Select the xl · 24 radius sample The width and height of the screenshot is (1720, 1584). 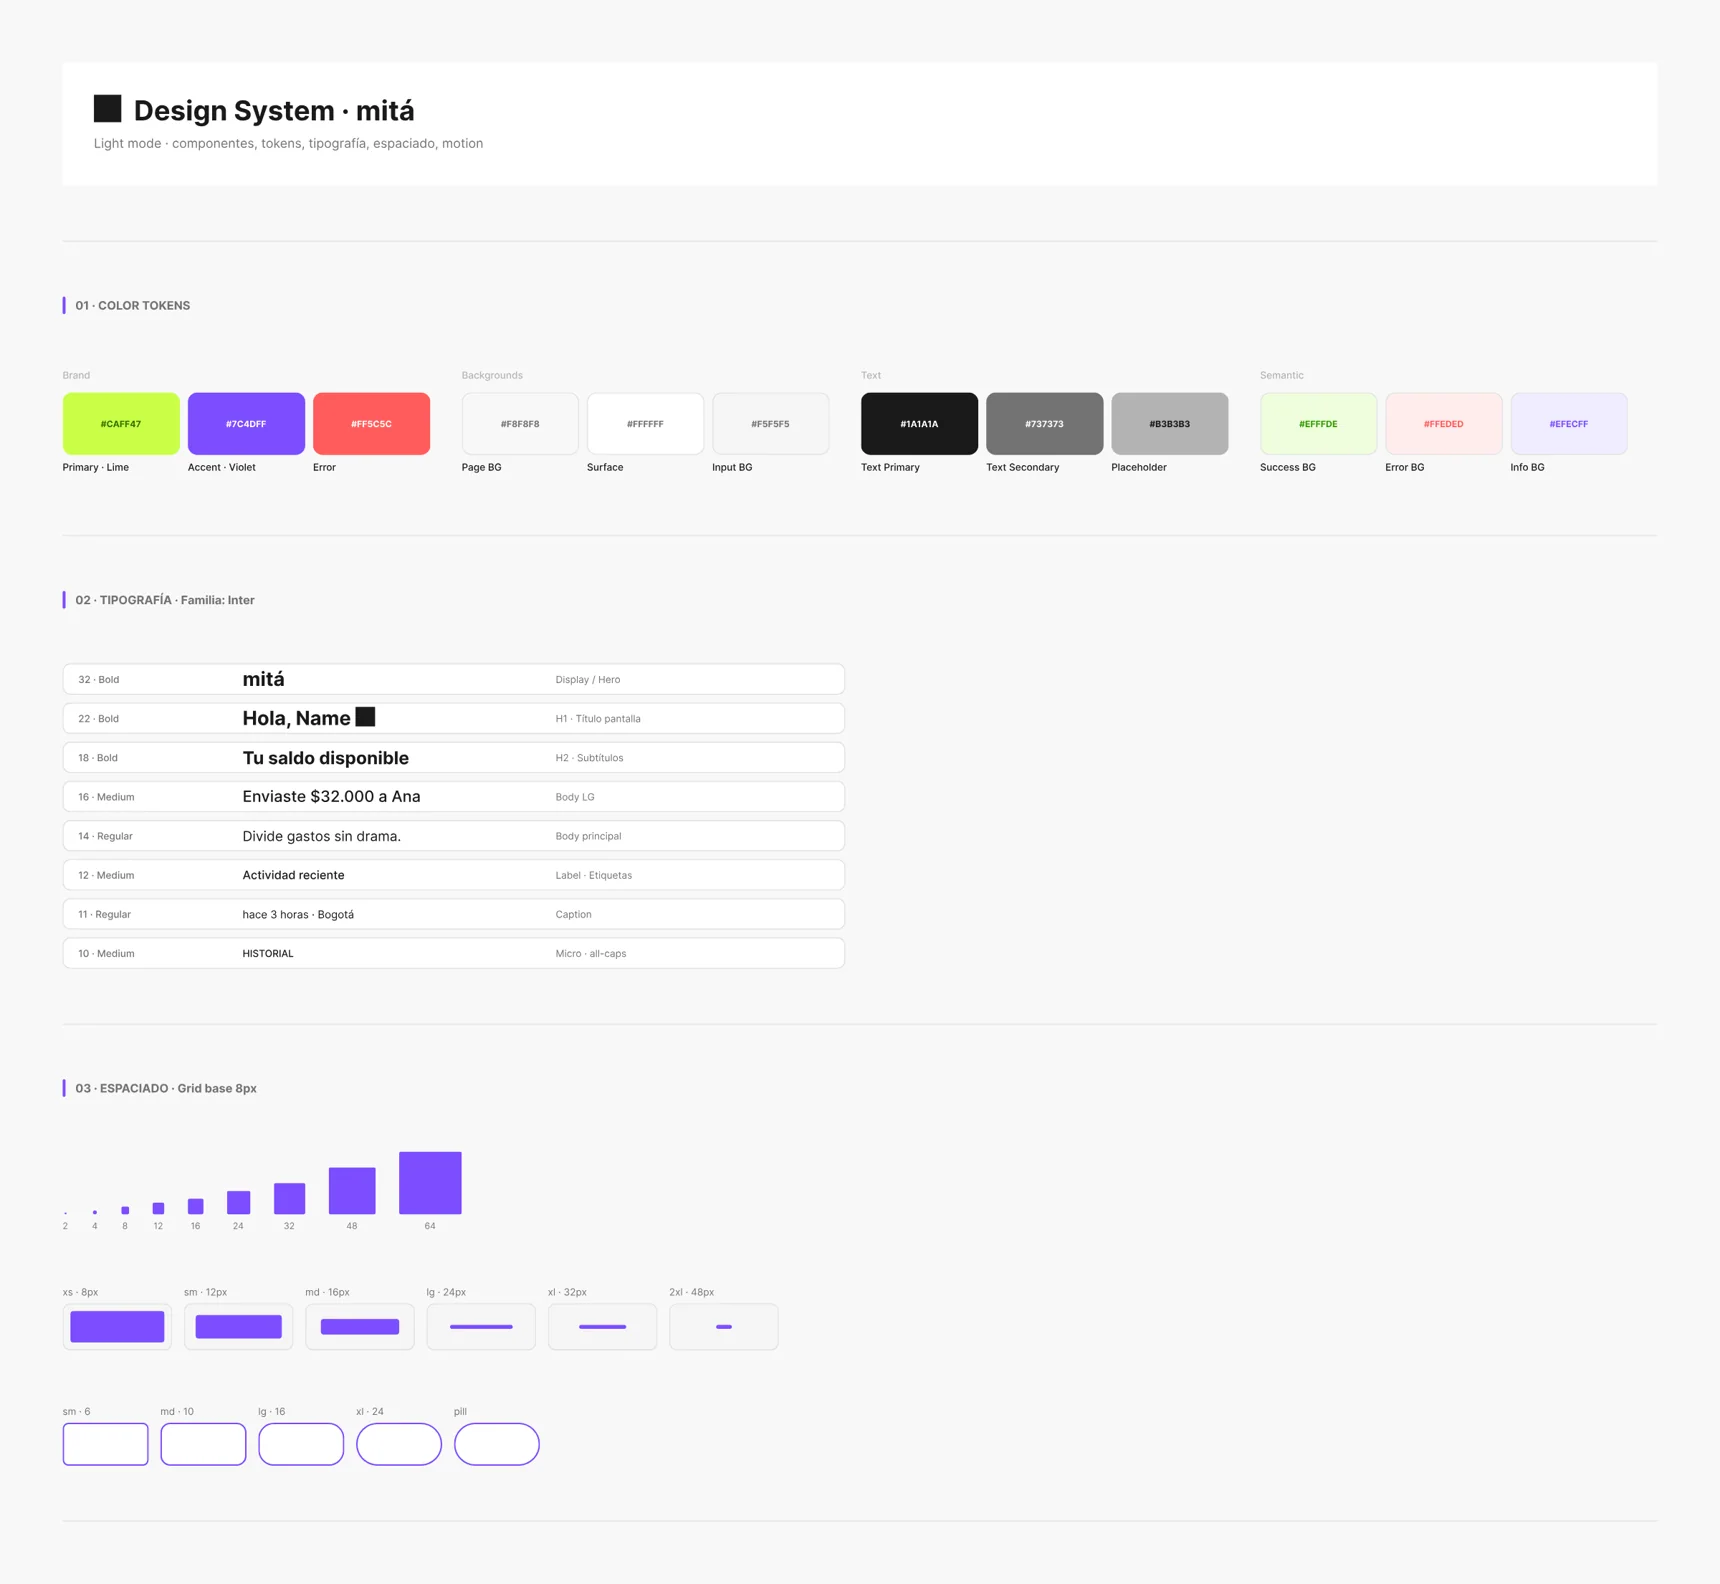point(399,1444)
